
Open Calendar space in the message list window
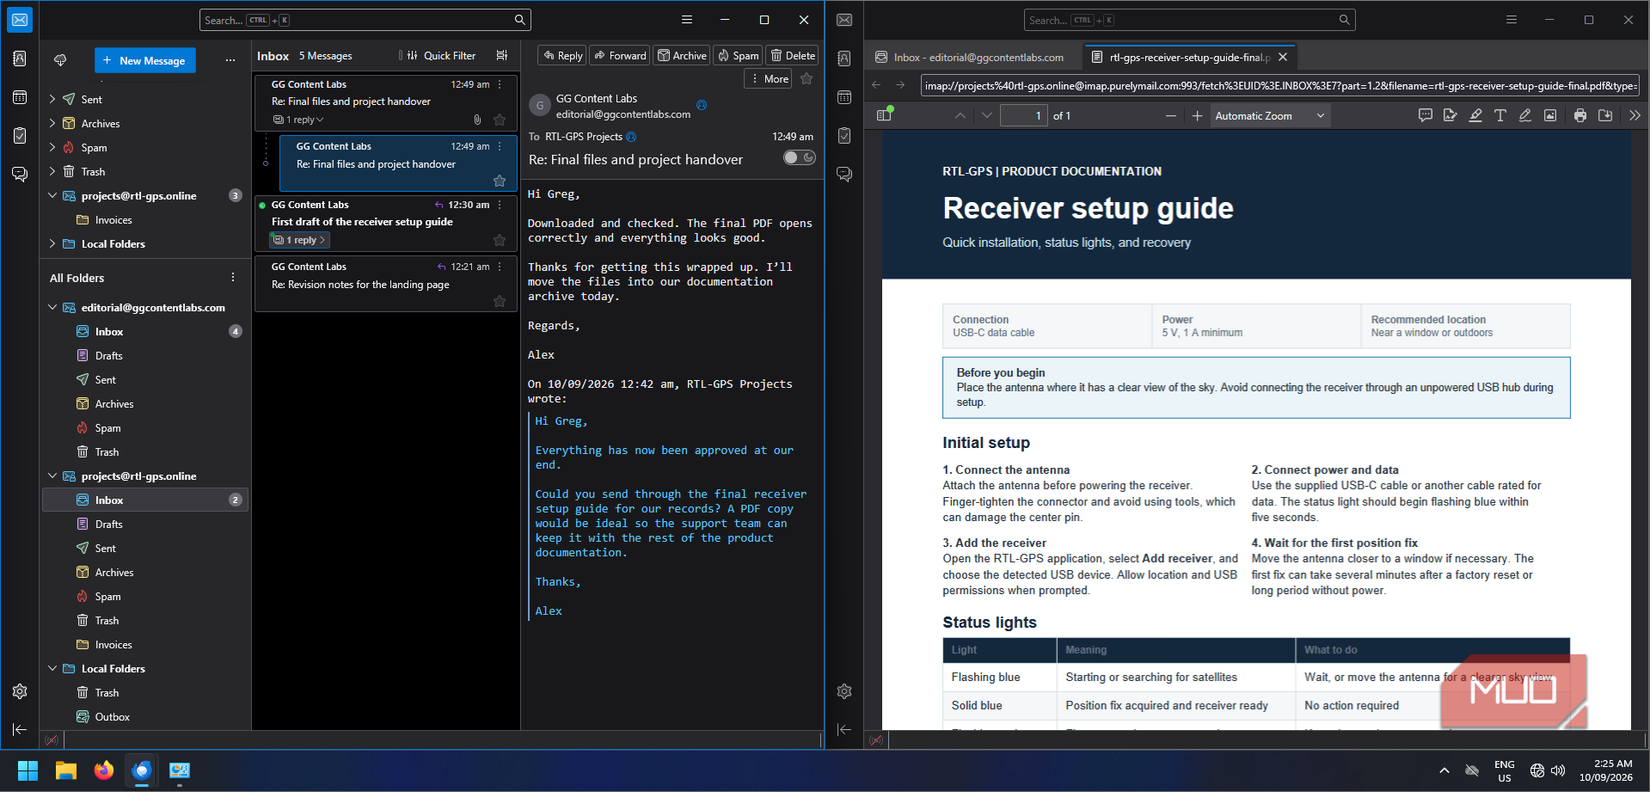[20, 97]
